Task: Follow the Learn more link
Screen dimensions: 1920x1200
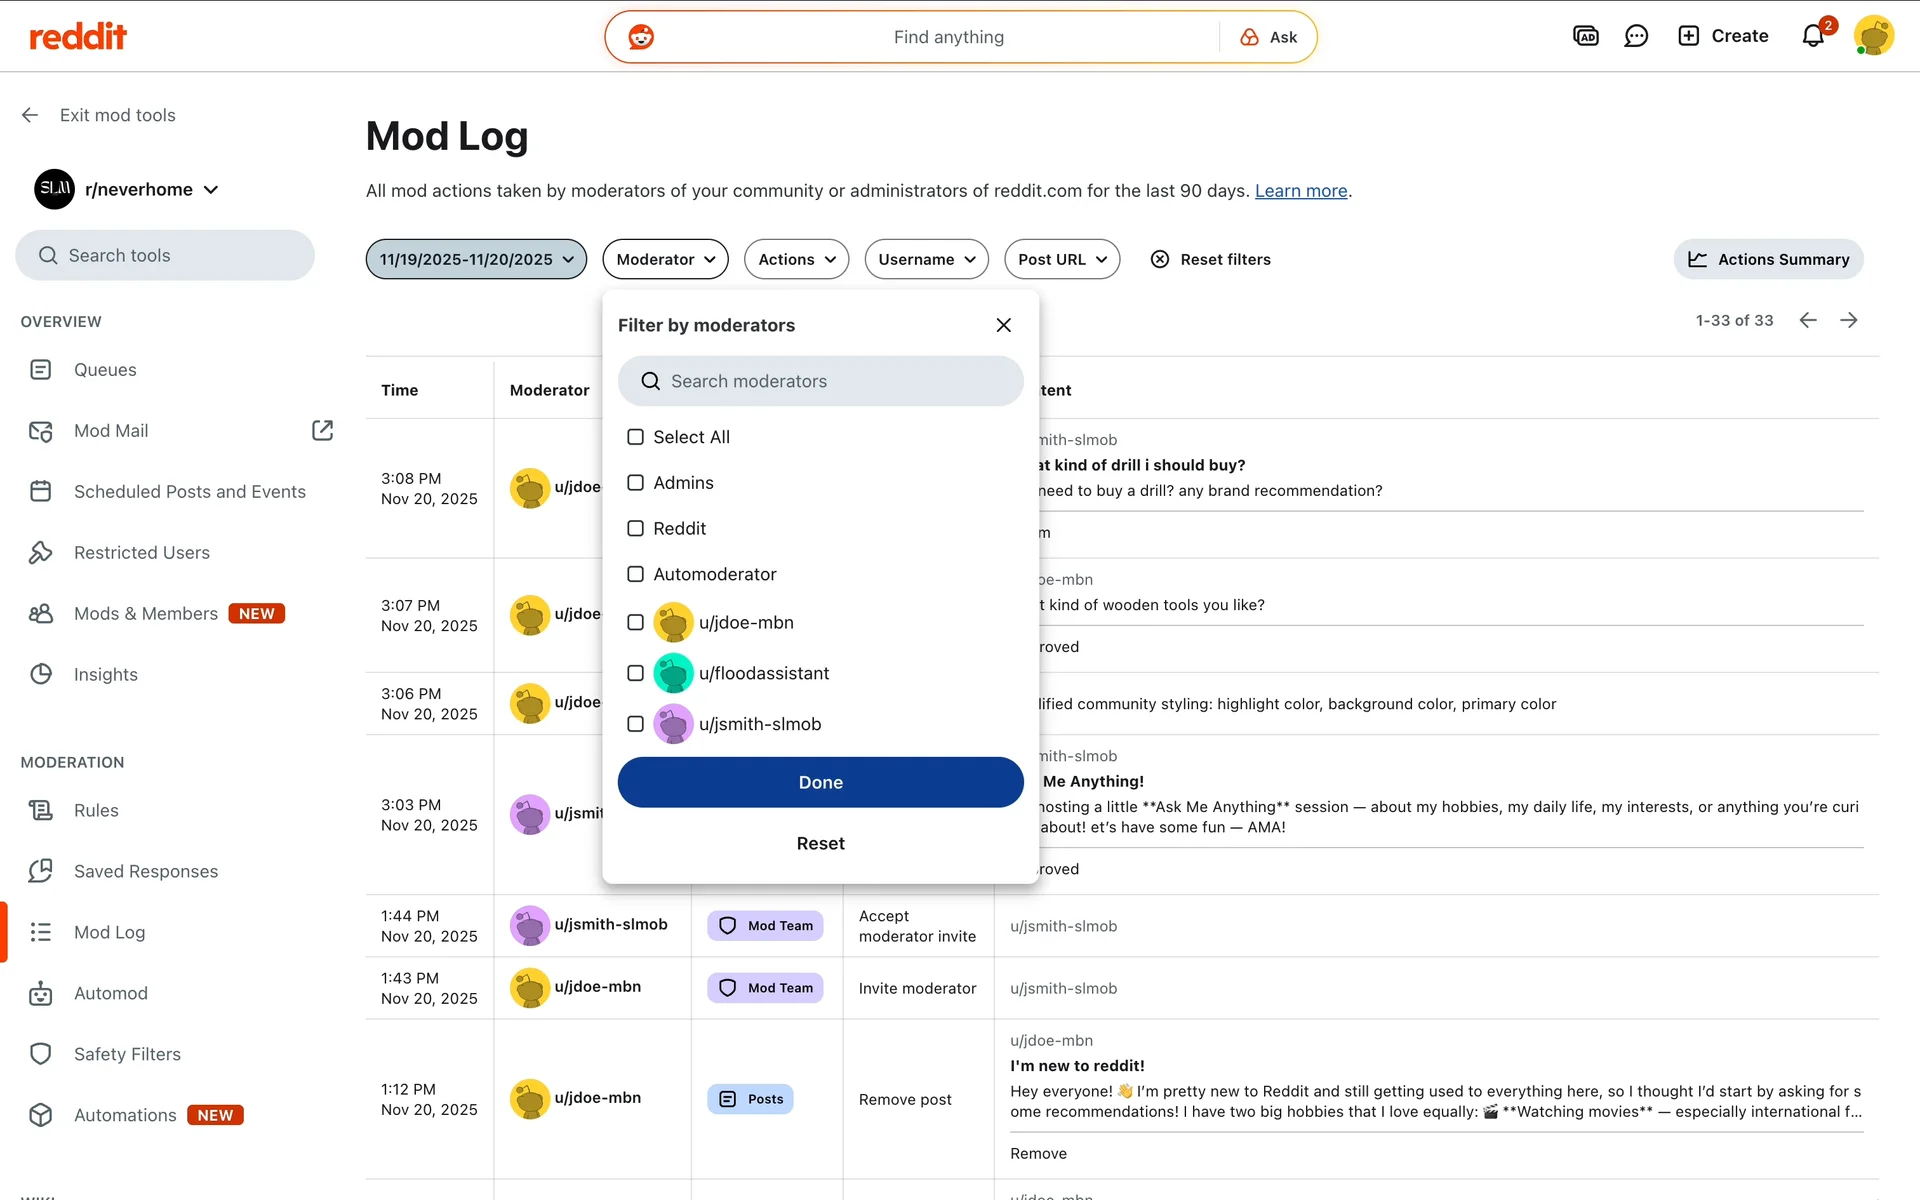Action: click(1300, 191)
